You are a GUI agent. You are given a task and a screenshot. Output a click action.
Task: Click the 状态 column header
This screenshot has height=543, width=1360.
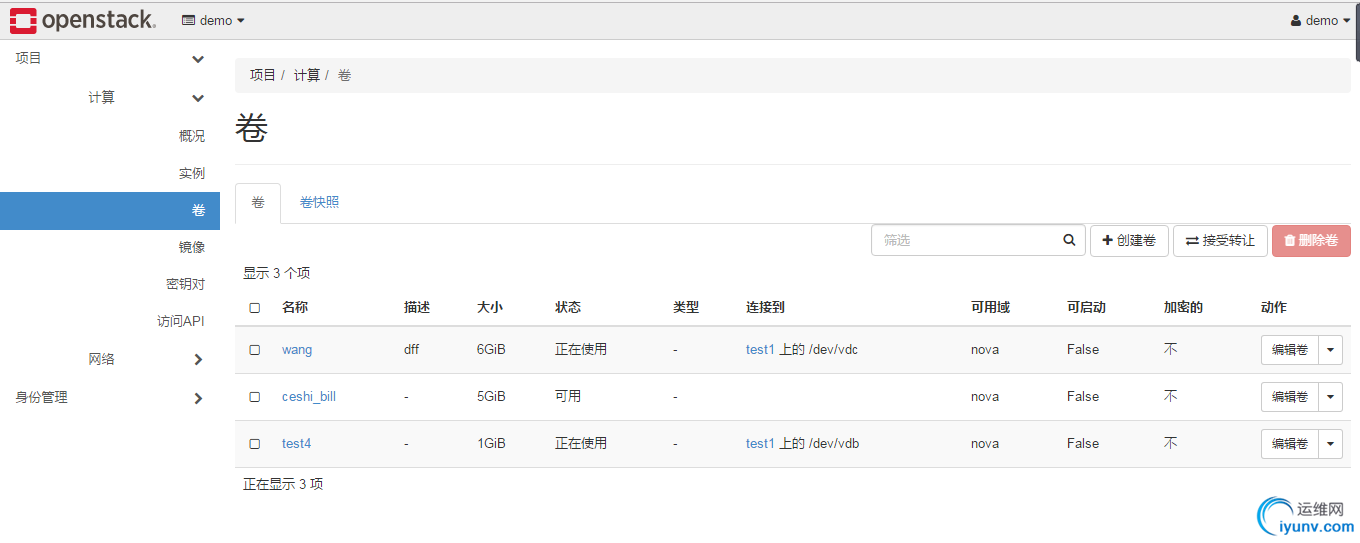pos(568,308)
